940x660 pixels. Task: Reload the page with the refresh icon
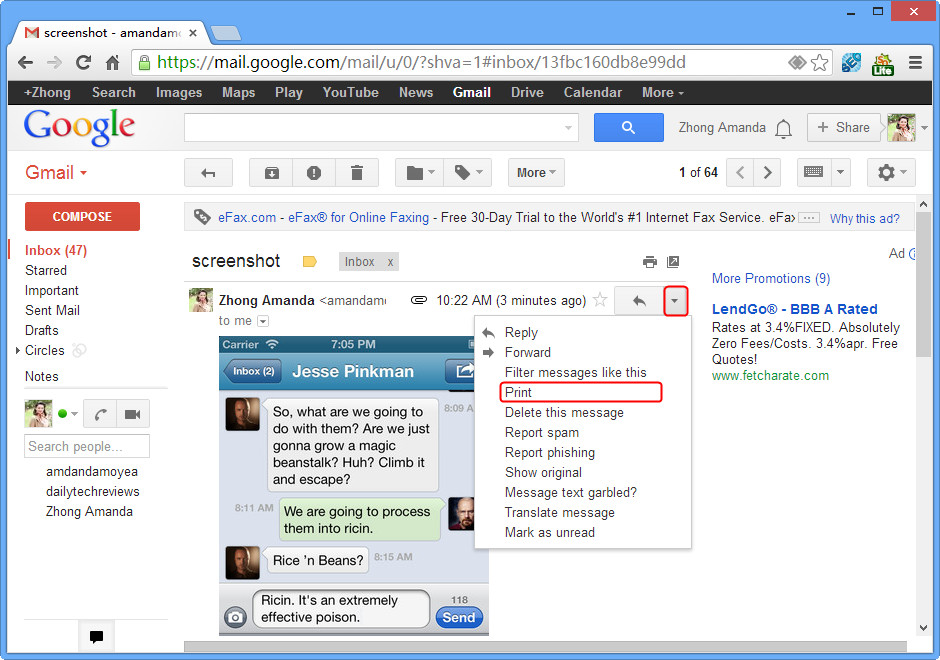pyautogui.click(x=83, y=62)
